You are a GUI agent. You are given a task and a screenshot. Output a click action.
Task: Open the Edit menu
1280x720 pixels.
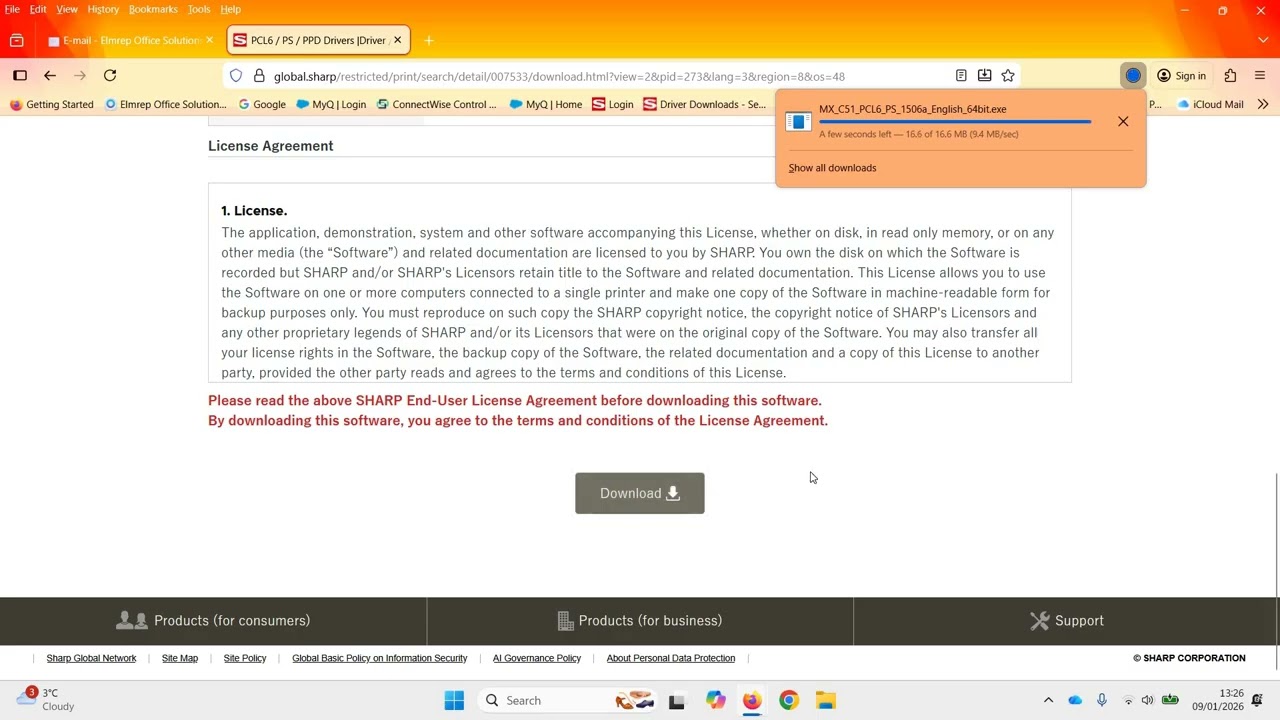coord(38,9)
